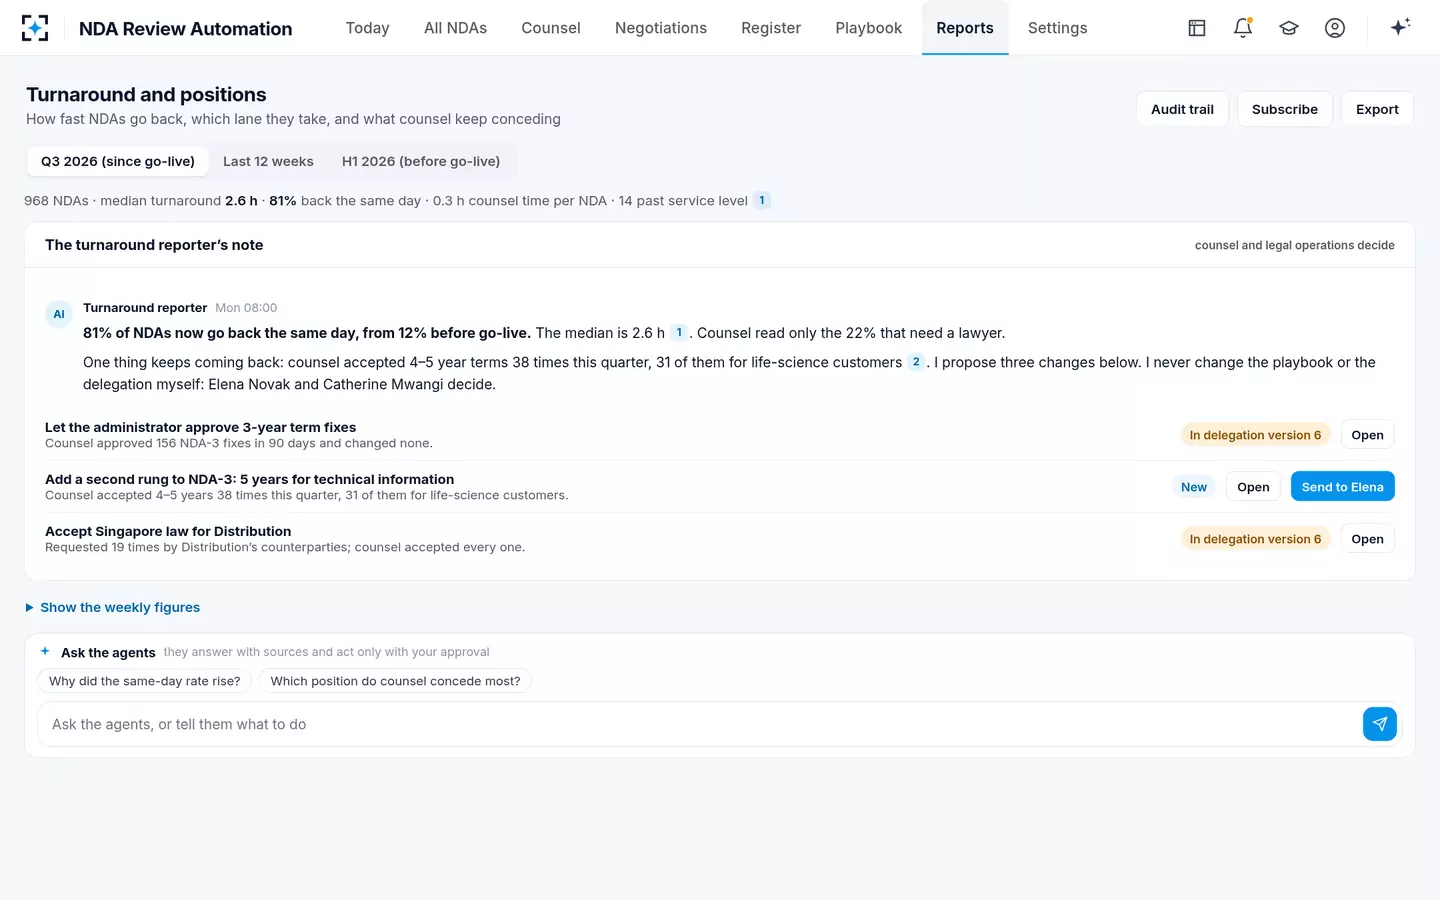Open the notifications bell
The image size is (1440, 900).
(x=1243, y=28)
